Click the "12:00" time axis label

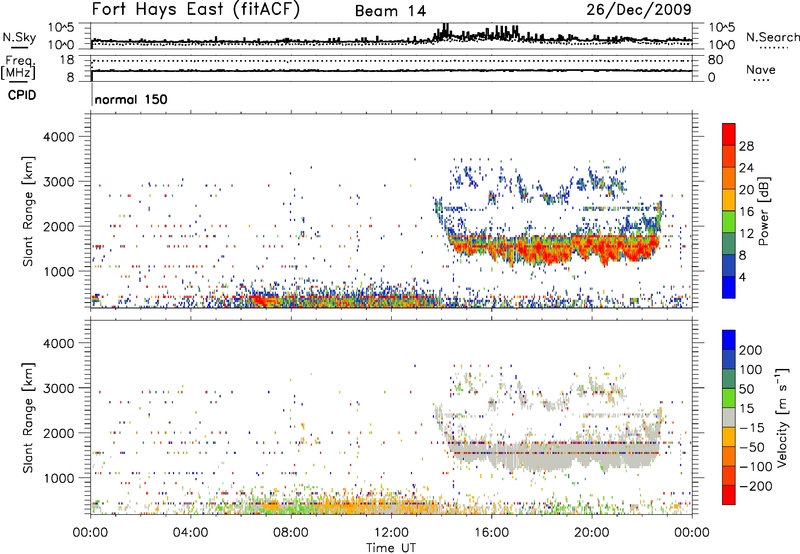(x=391, y=533)
